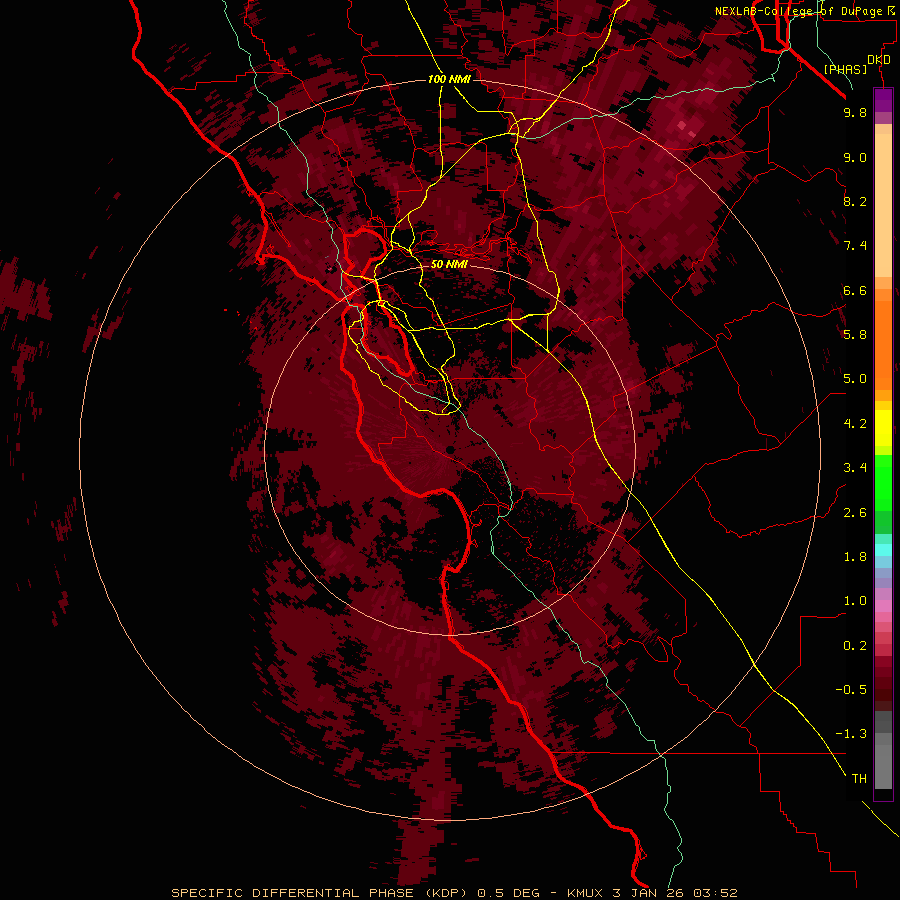Click the 5.8 value on color scale
Viewport: 900px width, 900px height.
pyautogui.click(x=855, y=334)
